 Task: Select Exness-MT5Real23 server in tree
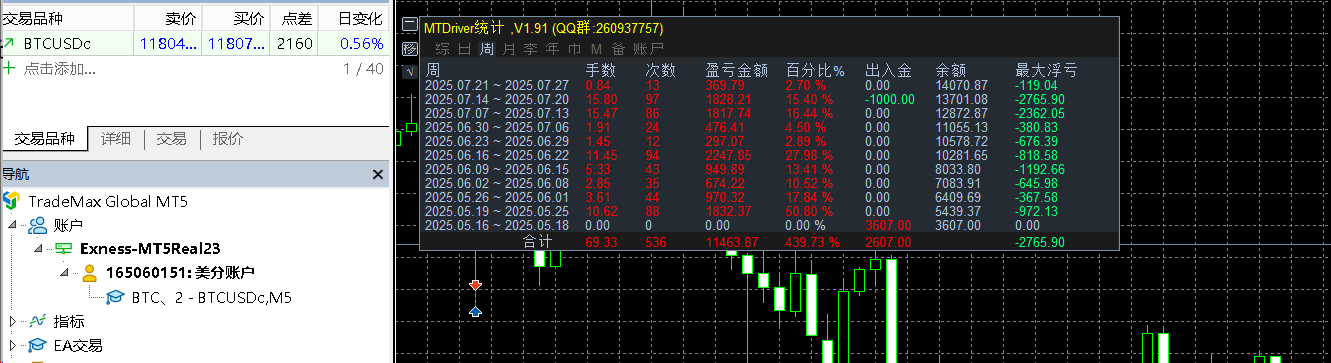click(150, 249)
